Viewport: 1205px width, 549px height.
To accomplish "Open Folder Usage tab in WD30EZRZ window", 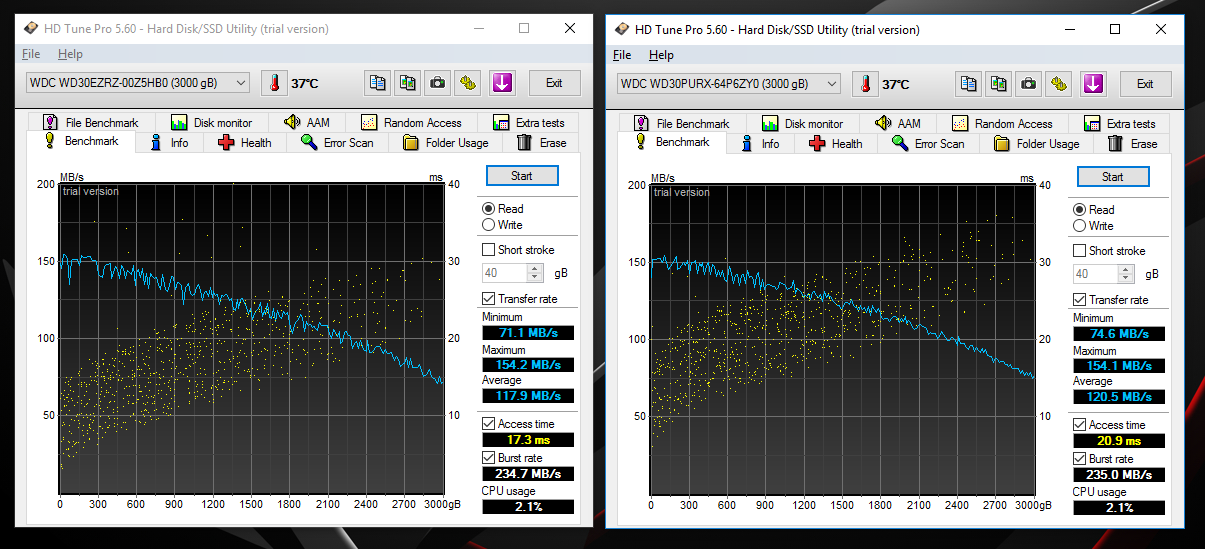I will pos(446,143).
